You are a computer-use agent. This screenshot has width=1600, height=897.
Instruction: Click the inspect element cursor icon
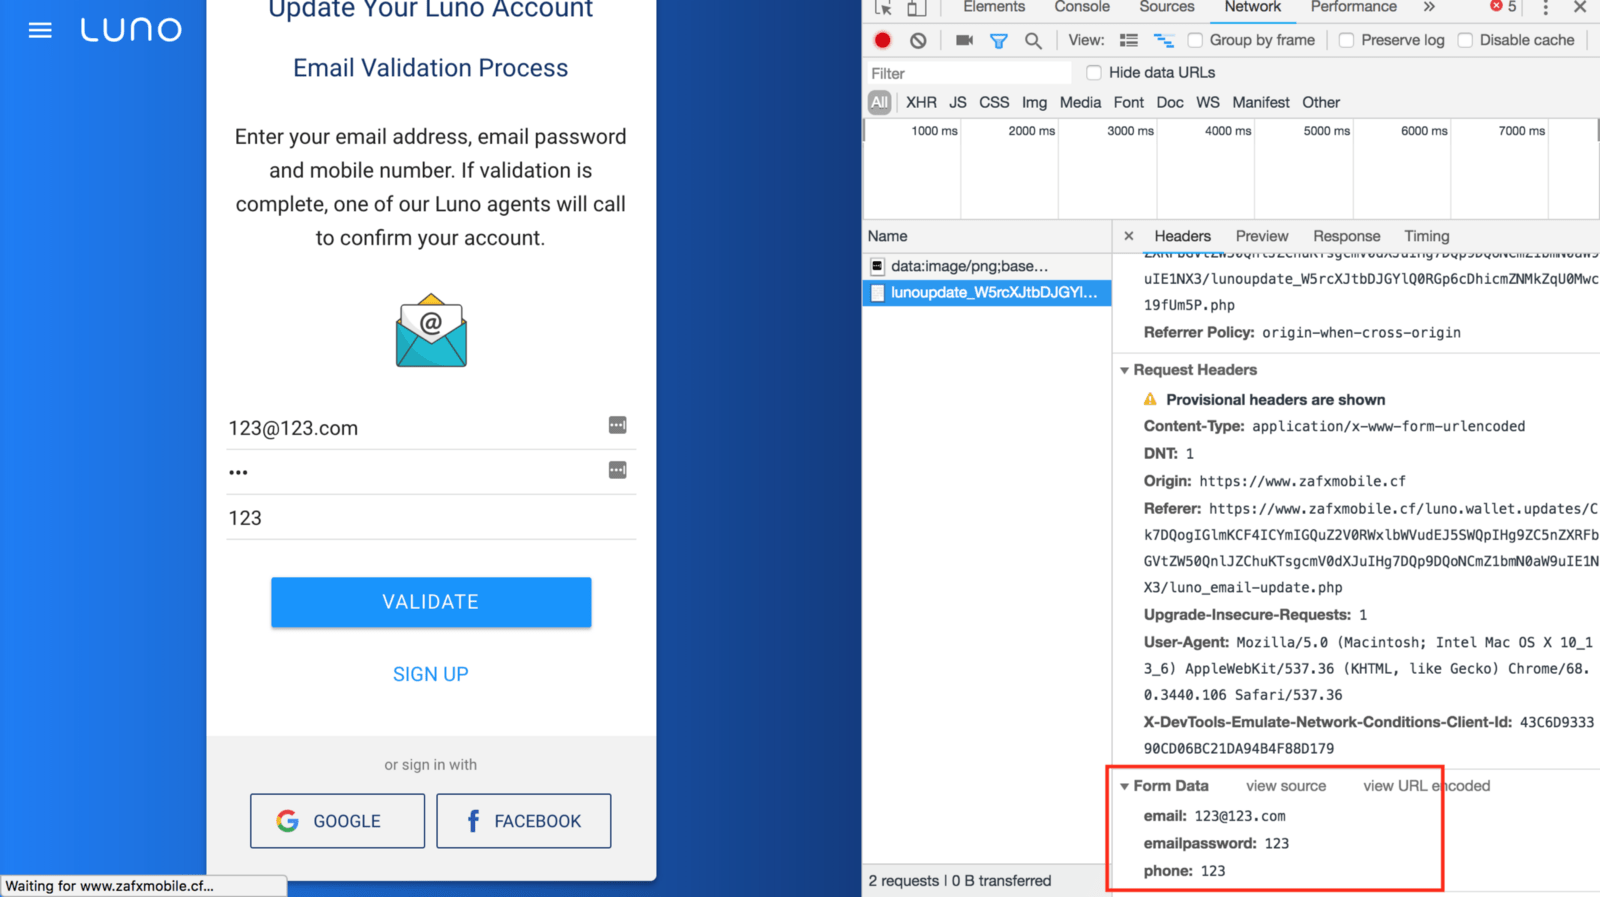click(x=883, y=8)
